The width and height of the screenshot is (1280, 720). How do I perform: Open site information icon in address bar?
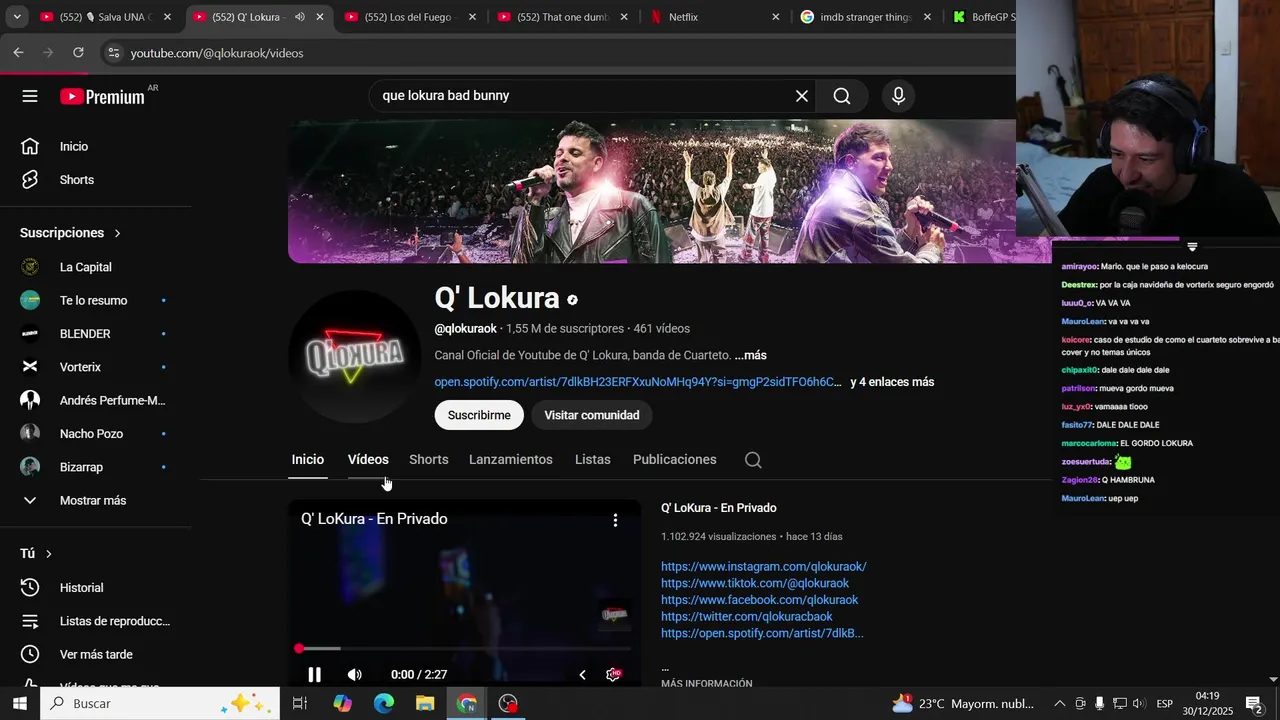point(113,53)
